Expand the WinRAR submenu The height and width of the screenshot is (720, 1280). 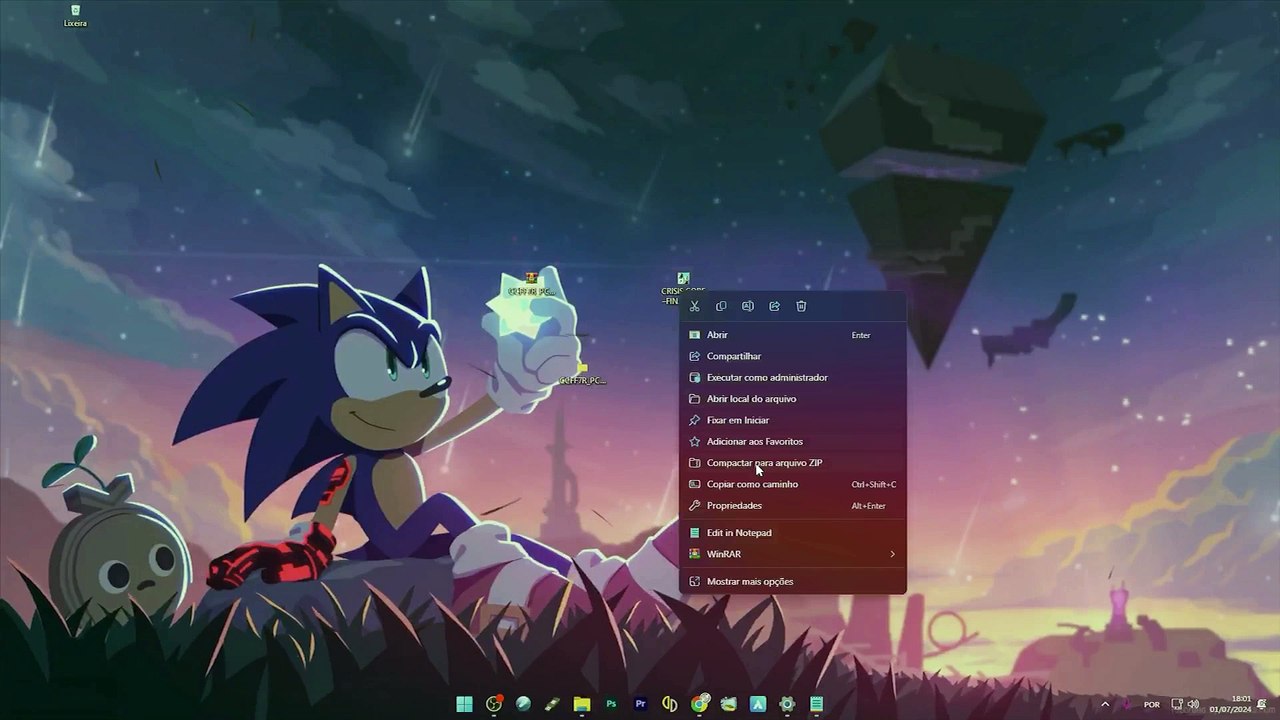(793, 554)
